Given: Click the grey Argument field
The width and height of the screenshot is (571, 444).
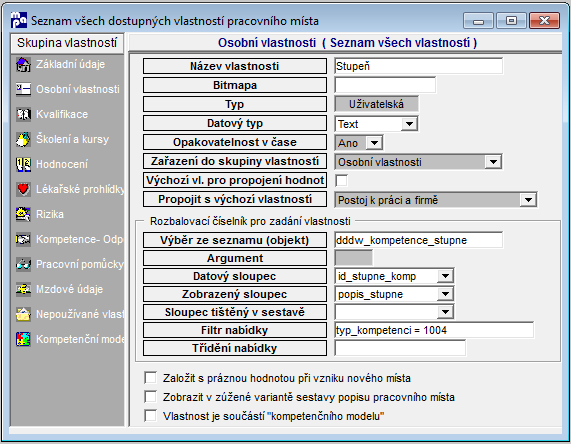Looking at the screenshot, I should (354, 258).
